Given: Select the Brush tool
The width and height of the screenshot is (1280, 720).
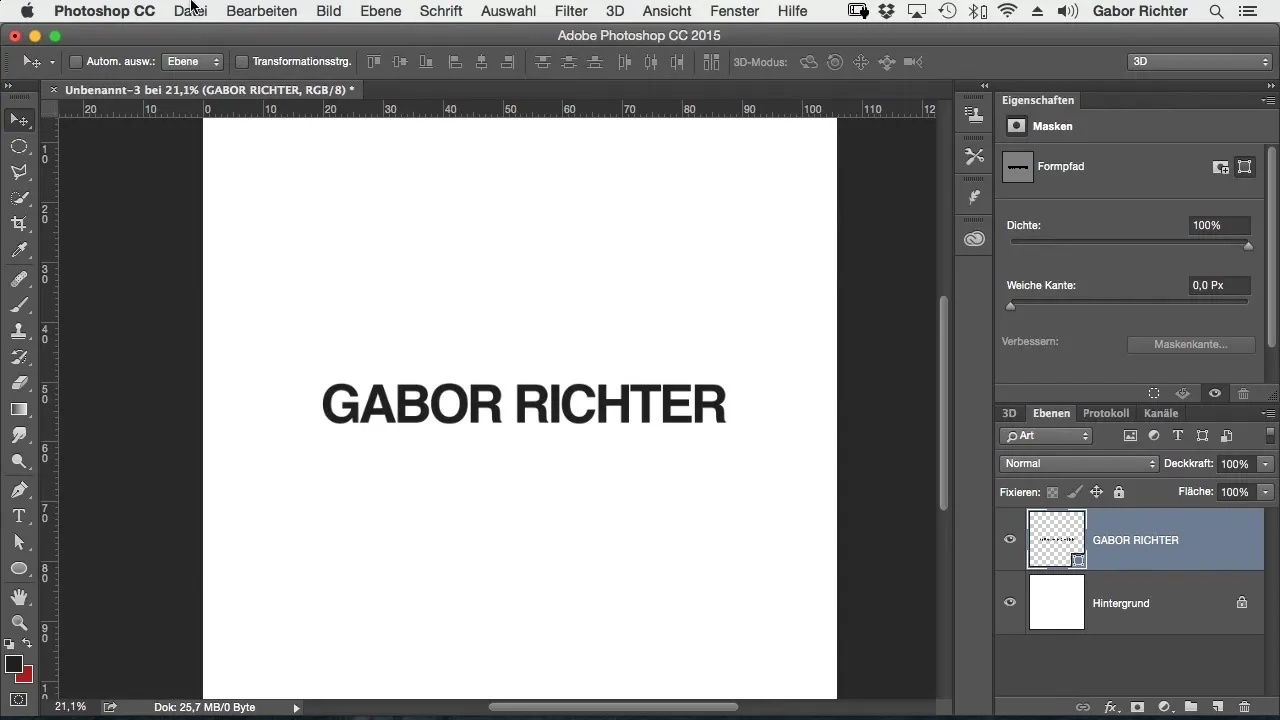Looking at the screenshot, I should point(19,305).
